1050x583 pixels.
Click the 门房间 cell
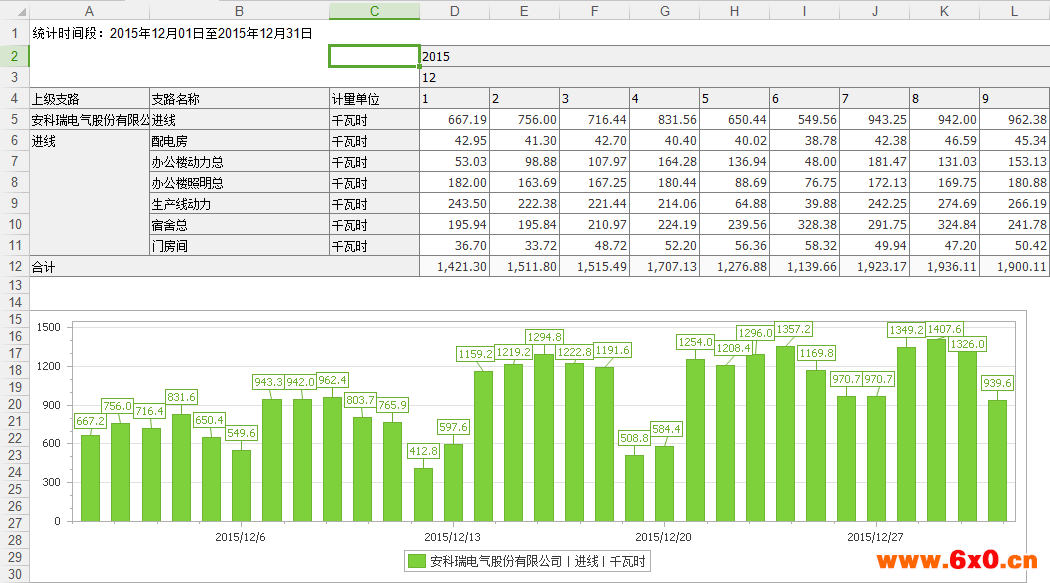pyautogui.click(x=239, y=246)
